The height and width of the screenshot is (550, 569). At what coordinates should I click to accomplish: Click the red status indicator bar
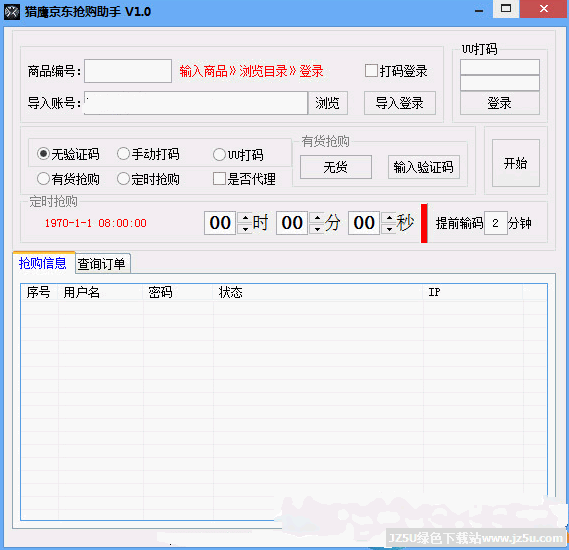coord(424,223)
